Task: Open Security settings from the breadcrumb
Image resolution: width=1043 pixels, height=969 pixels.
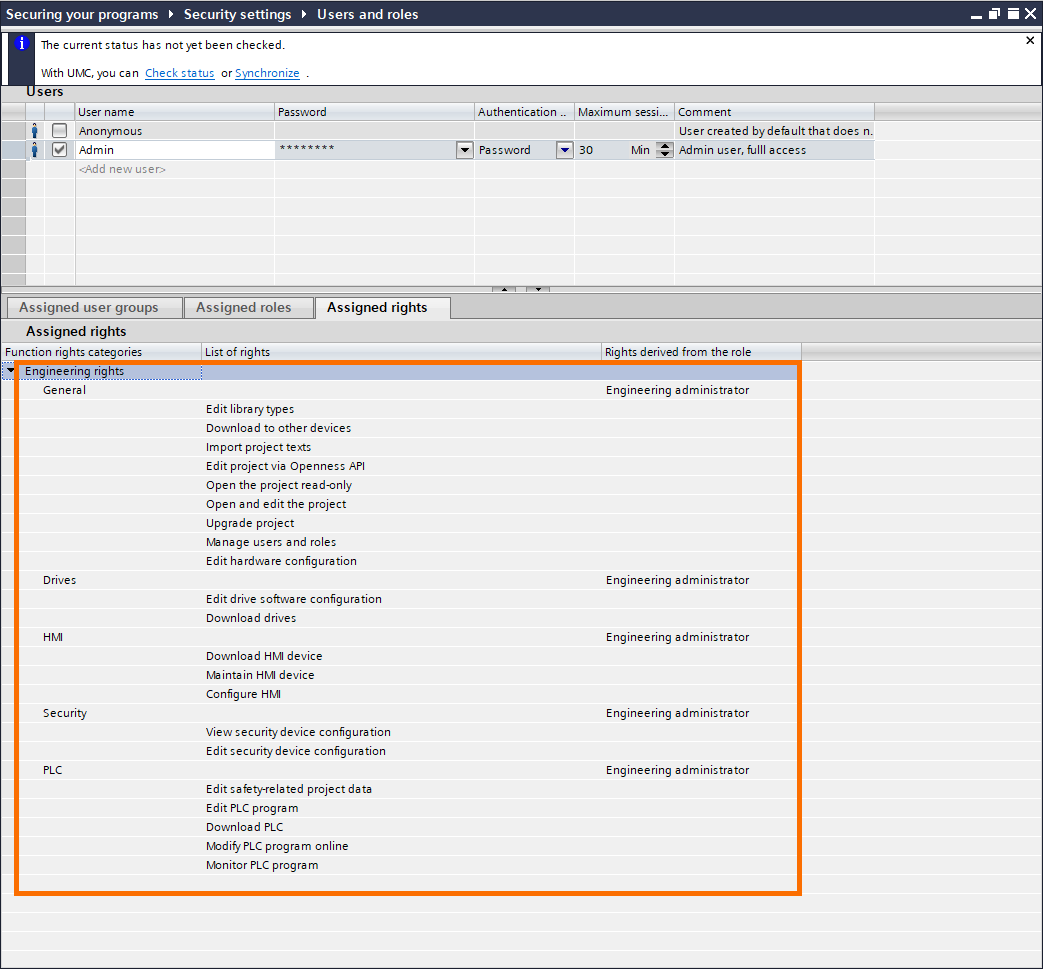Action: click(x=237, y=14)
